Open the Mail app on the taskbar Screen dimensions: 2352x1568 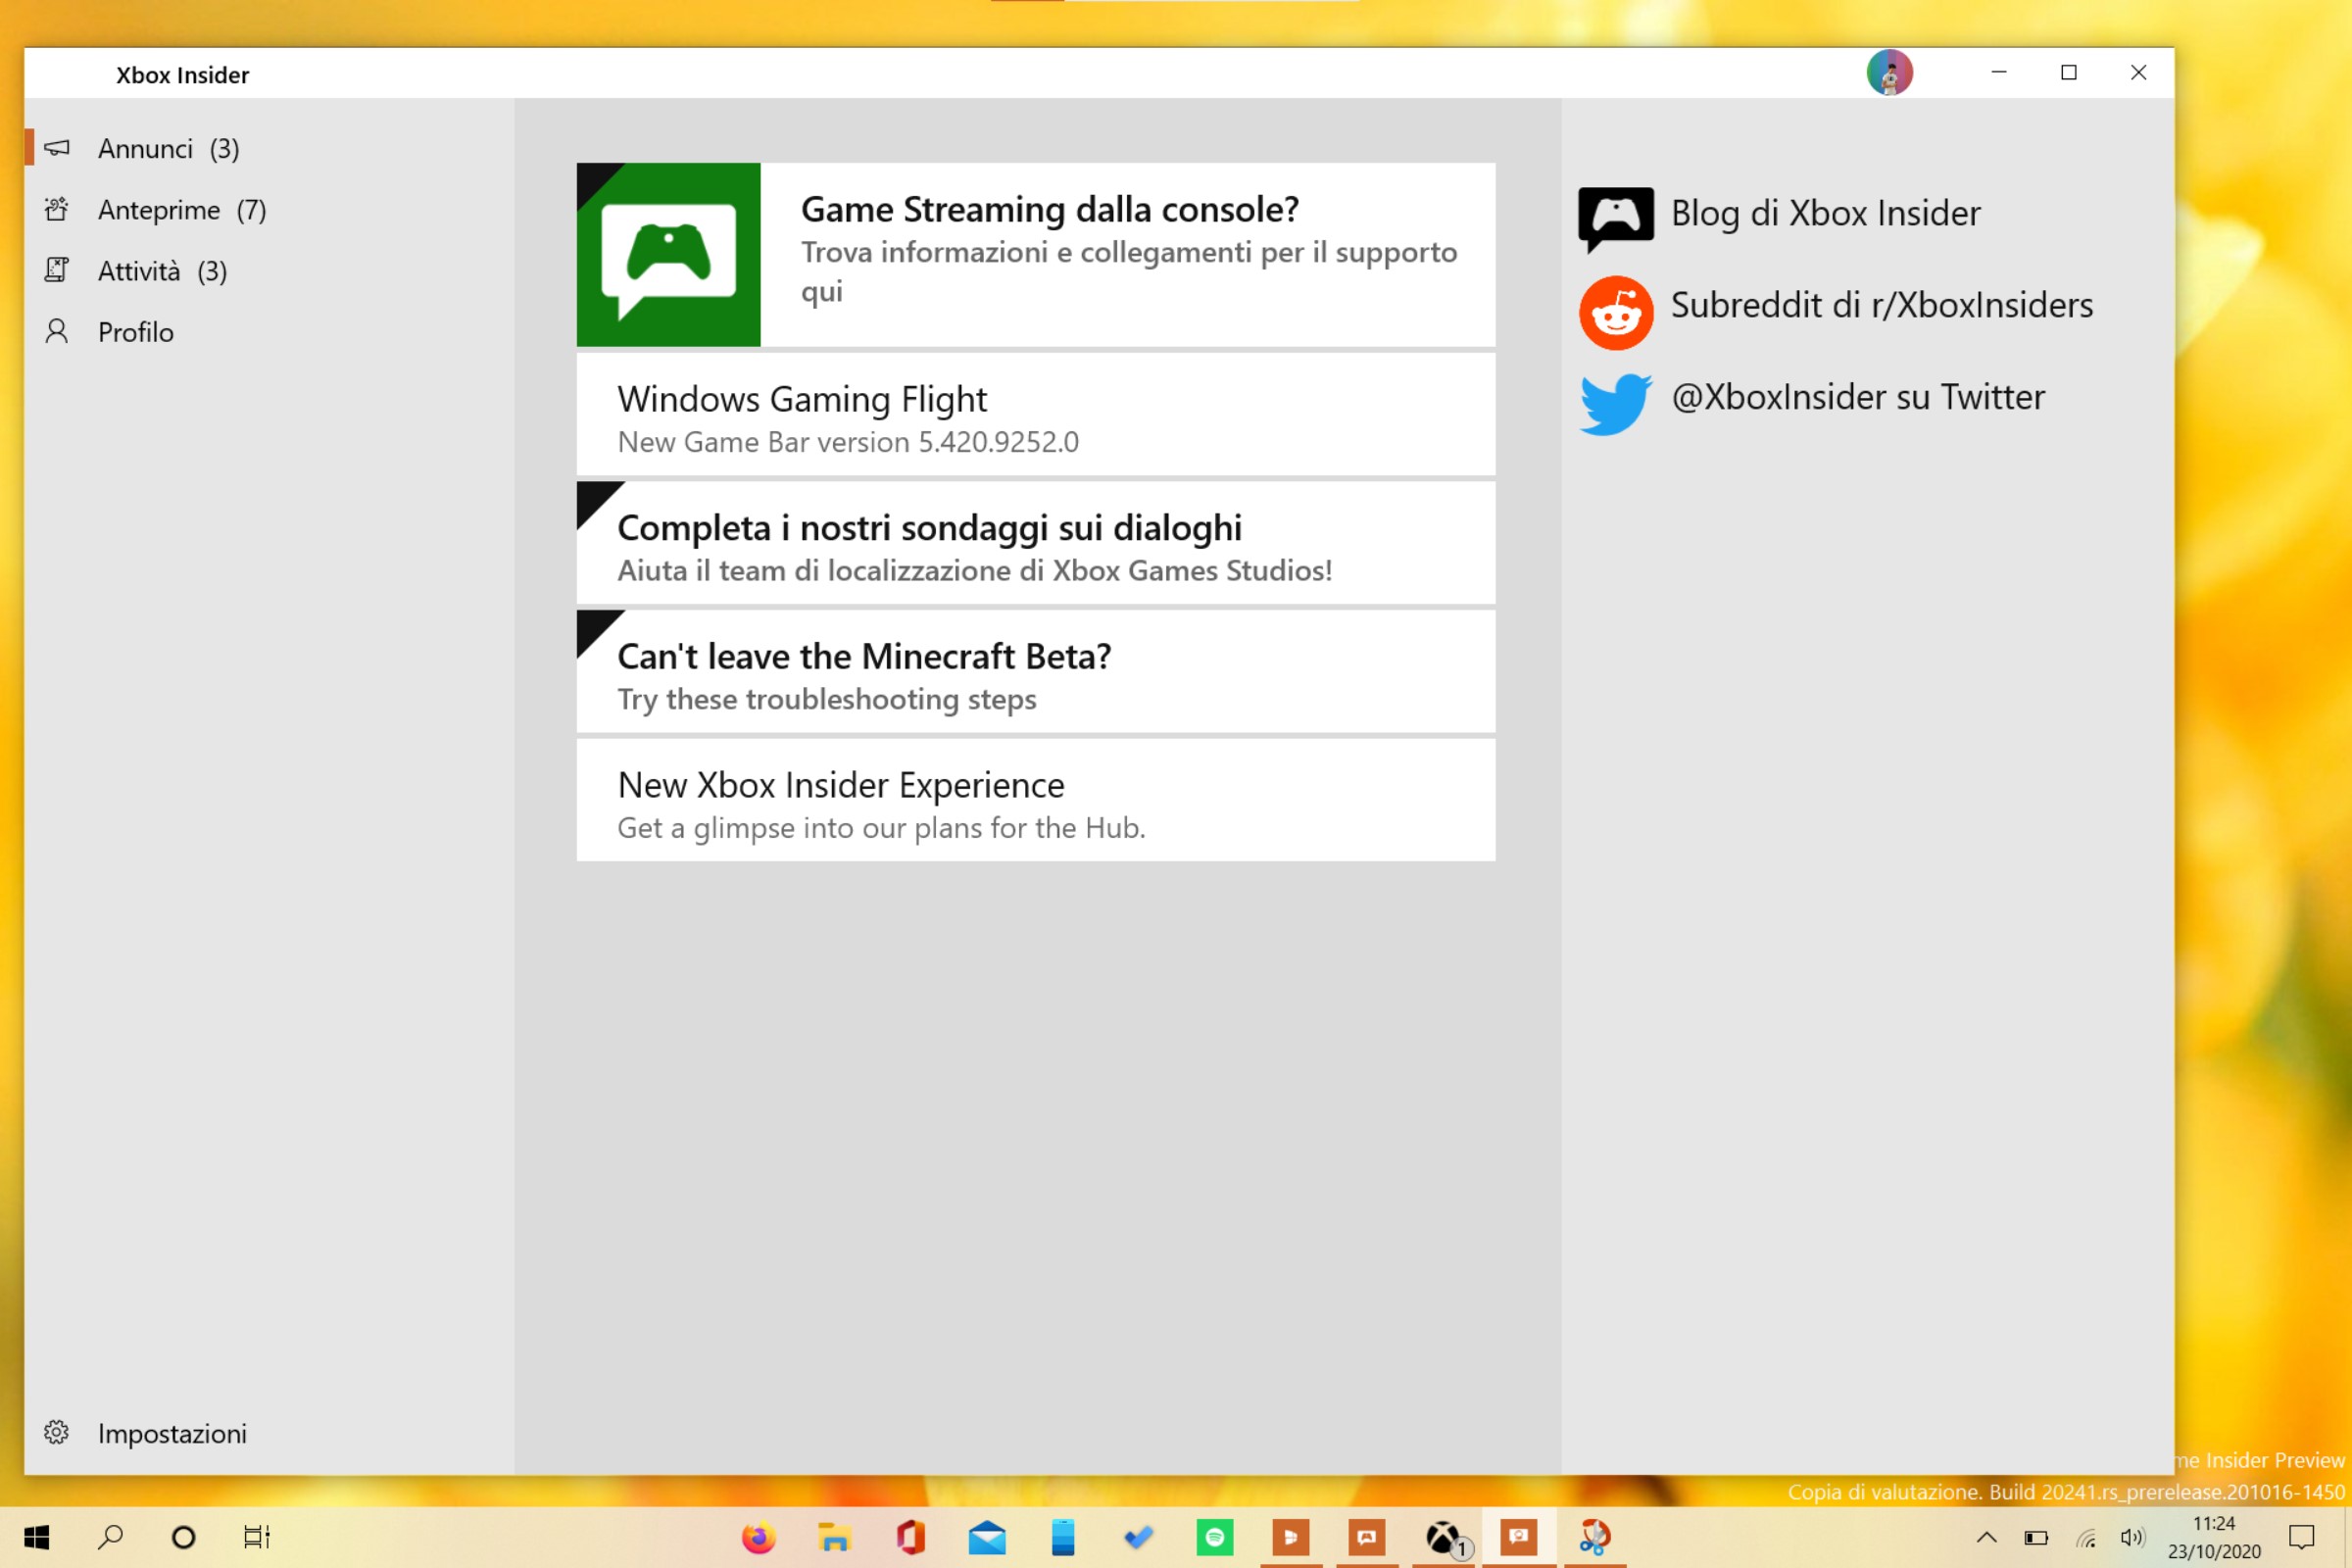[x=987, y=1537]
